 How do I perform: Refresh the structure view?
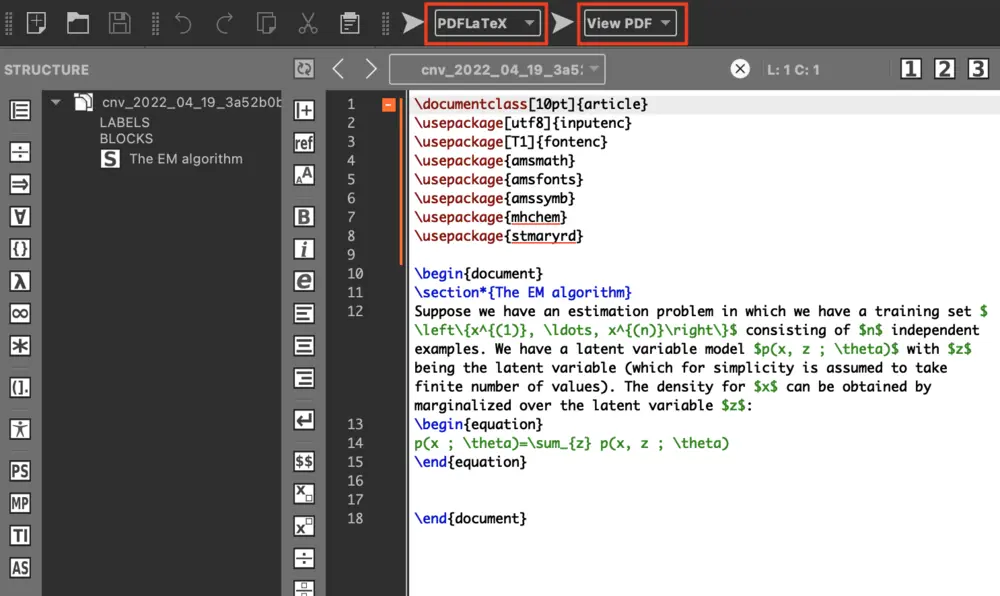pyautogui.click(x=304, y=69)
